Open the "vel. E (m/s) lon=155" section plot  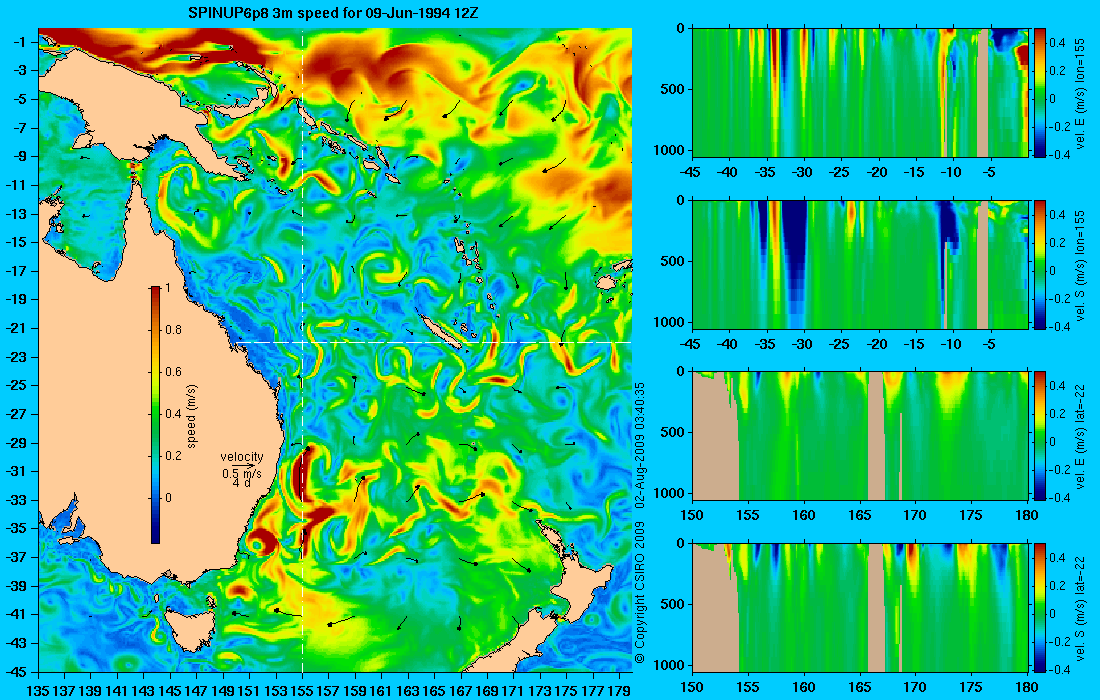(x=860, y=93)
